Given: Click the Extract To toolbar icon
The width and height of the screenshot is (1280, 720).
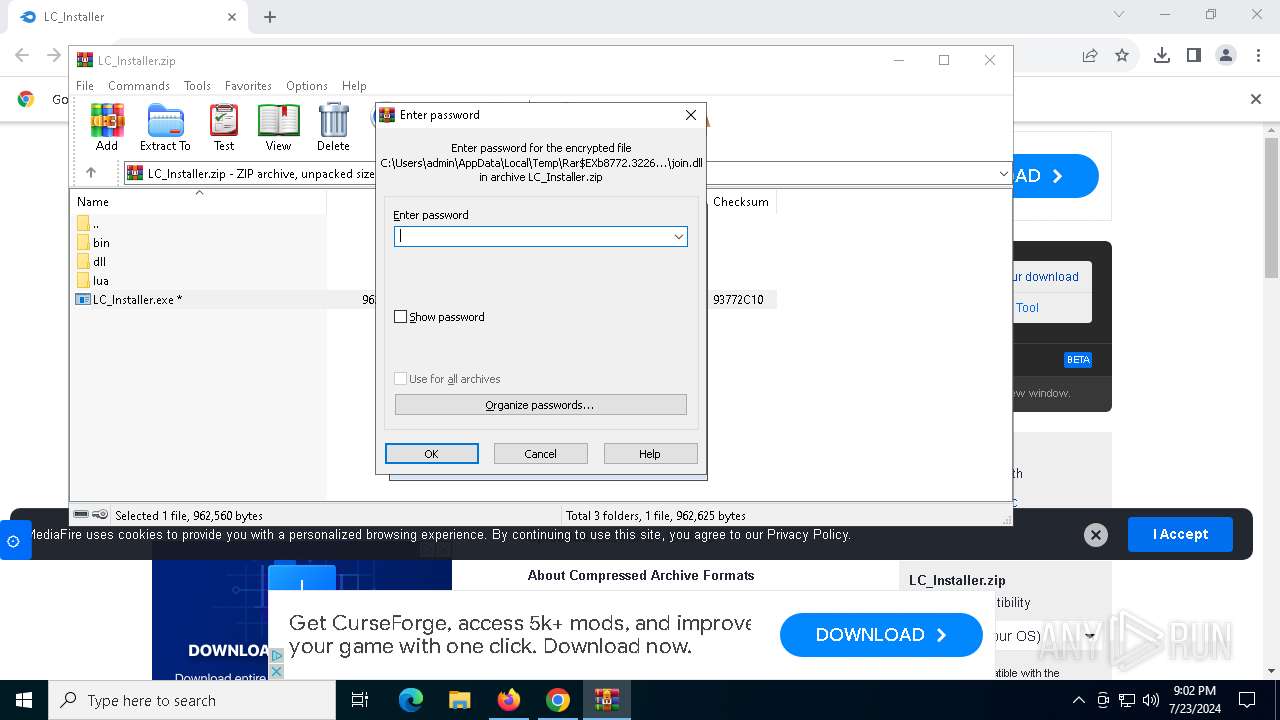Looking at the screenshot, I should tap(165, 127).
